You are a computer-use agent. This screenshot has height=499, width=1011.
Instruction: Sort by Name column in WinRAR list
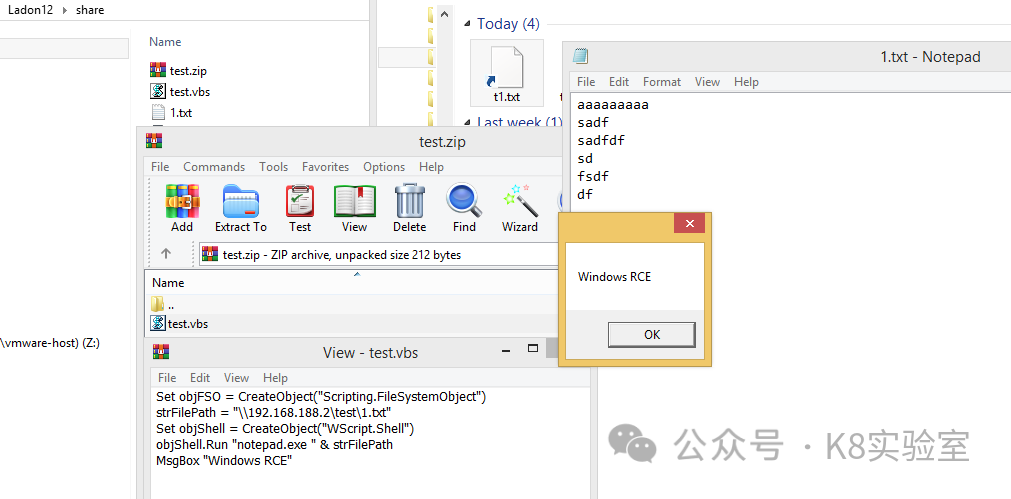coord(168,283)
